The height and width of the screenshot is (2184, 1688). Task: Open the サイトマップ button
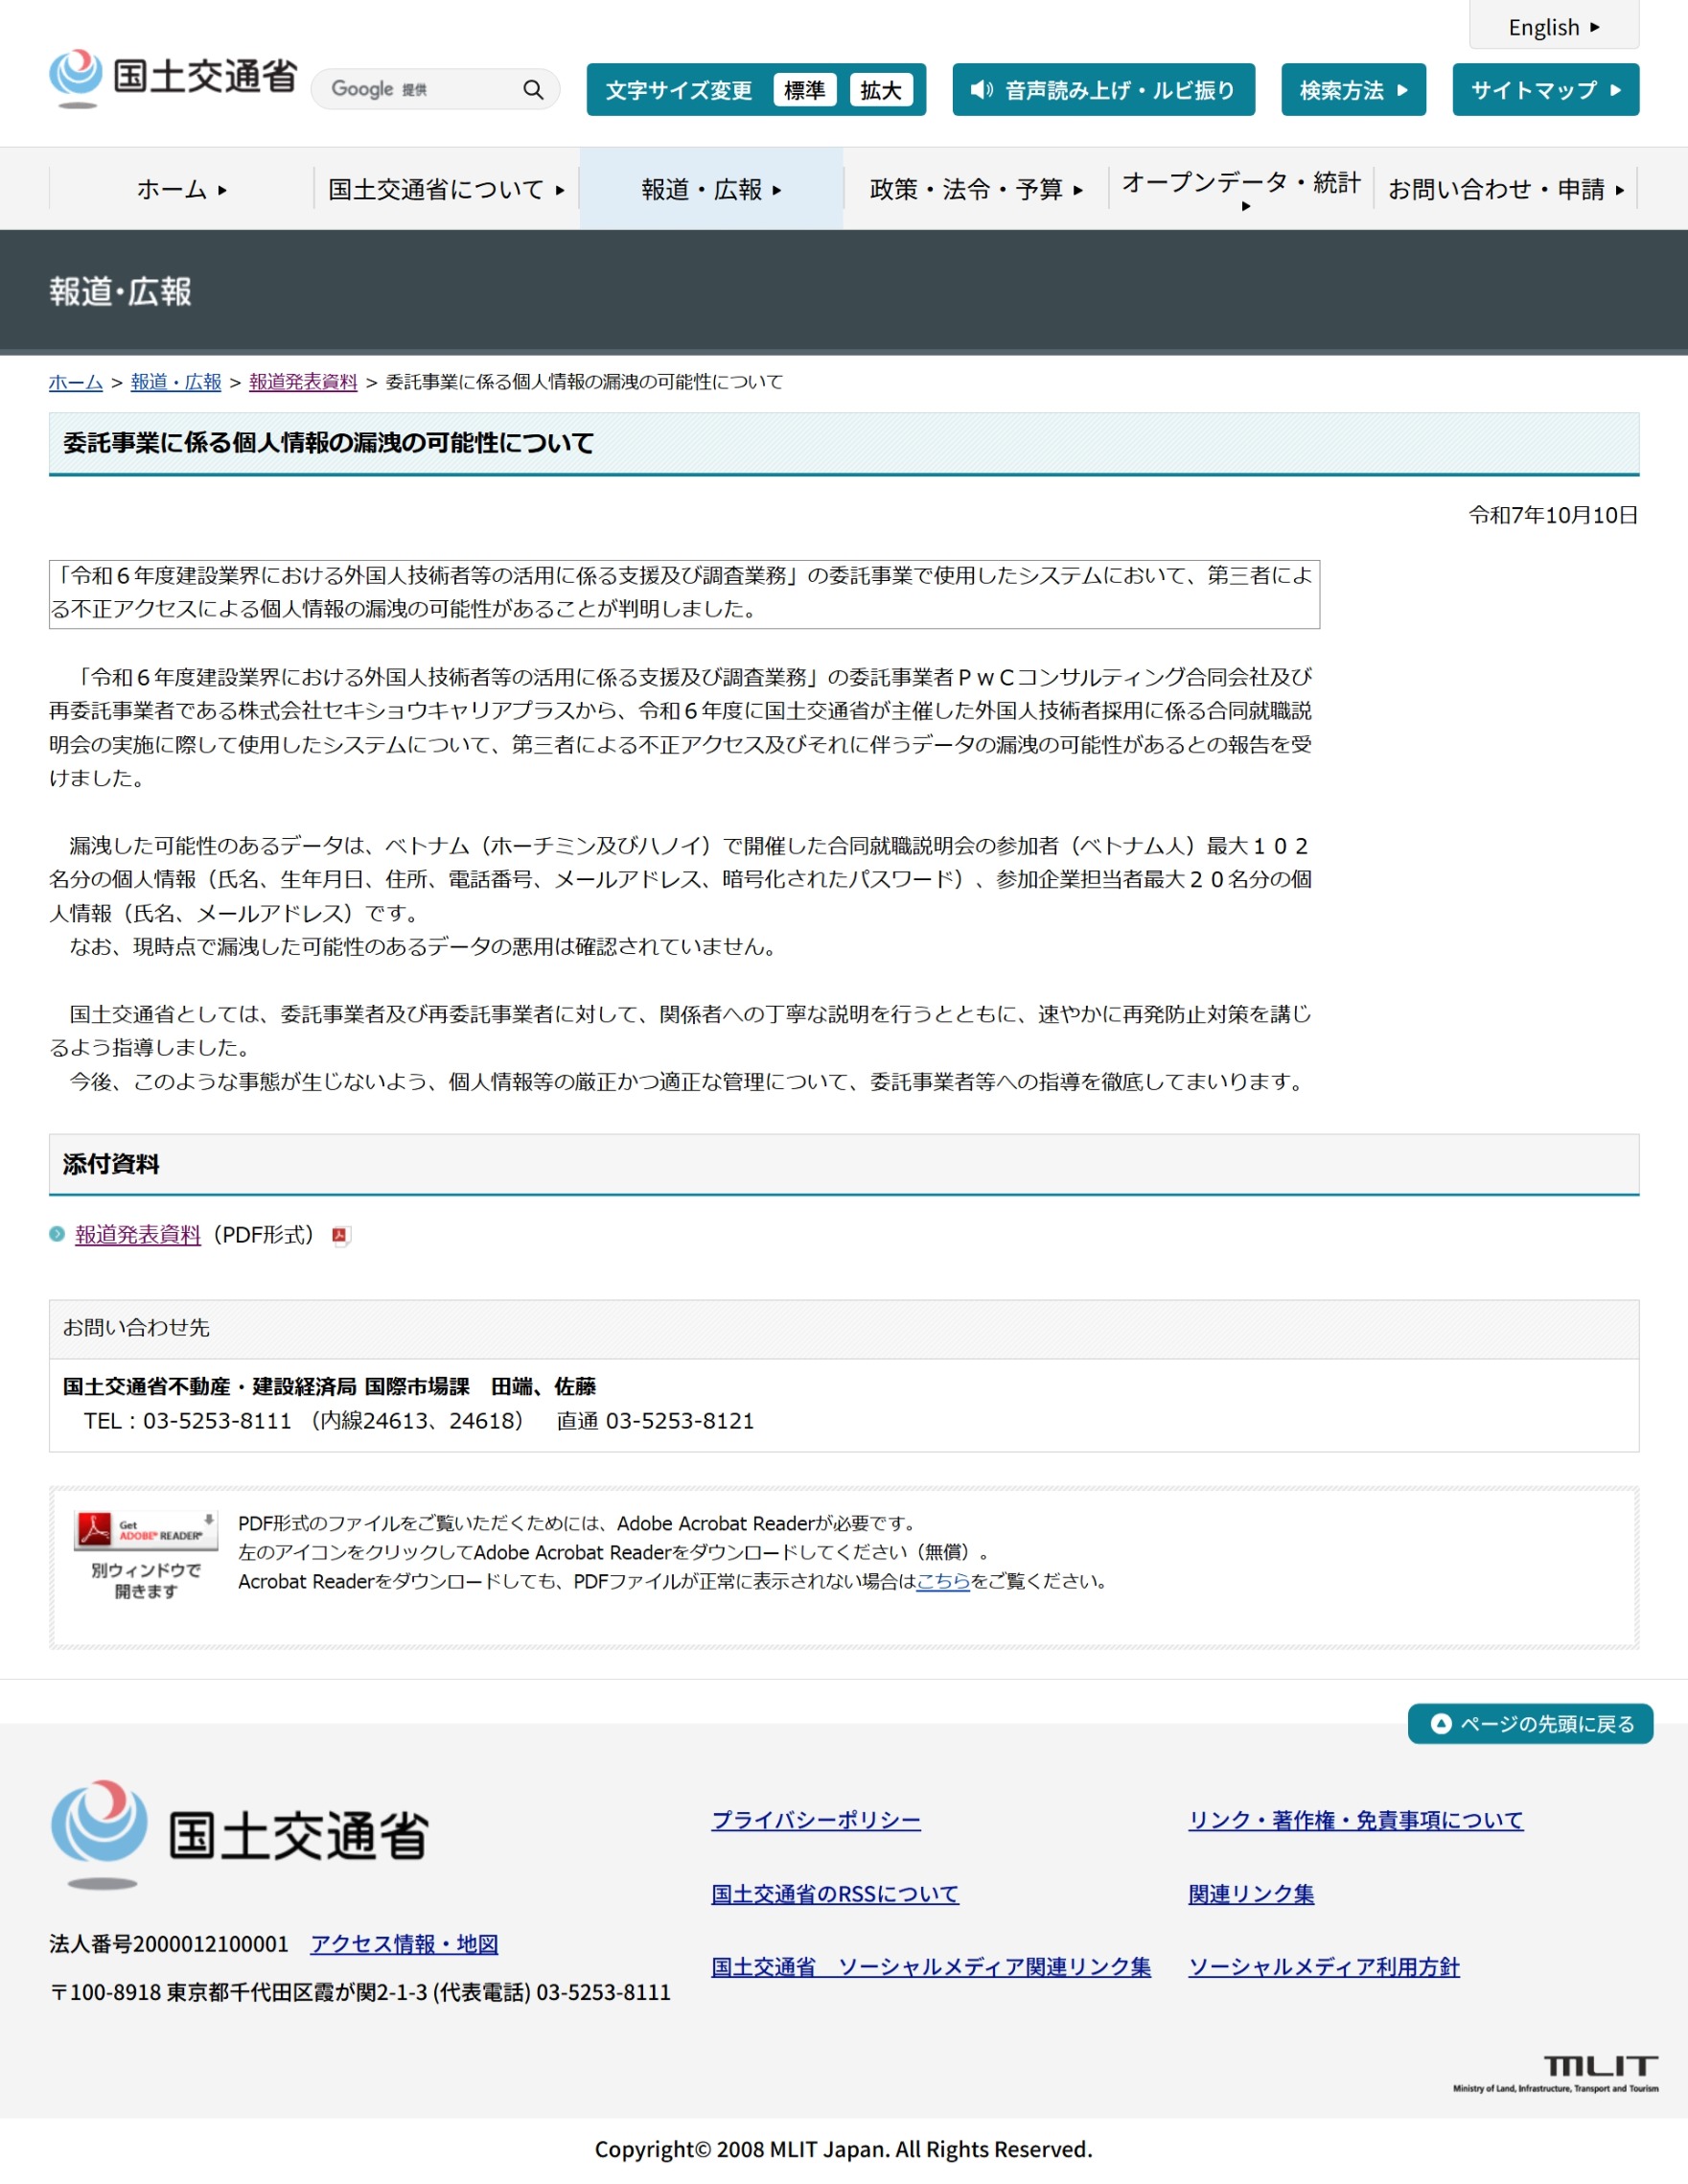click(x=1544, y=90)
